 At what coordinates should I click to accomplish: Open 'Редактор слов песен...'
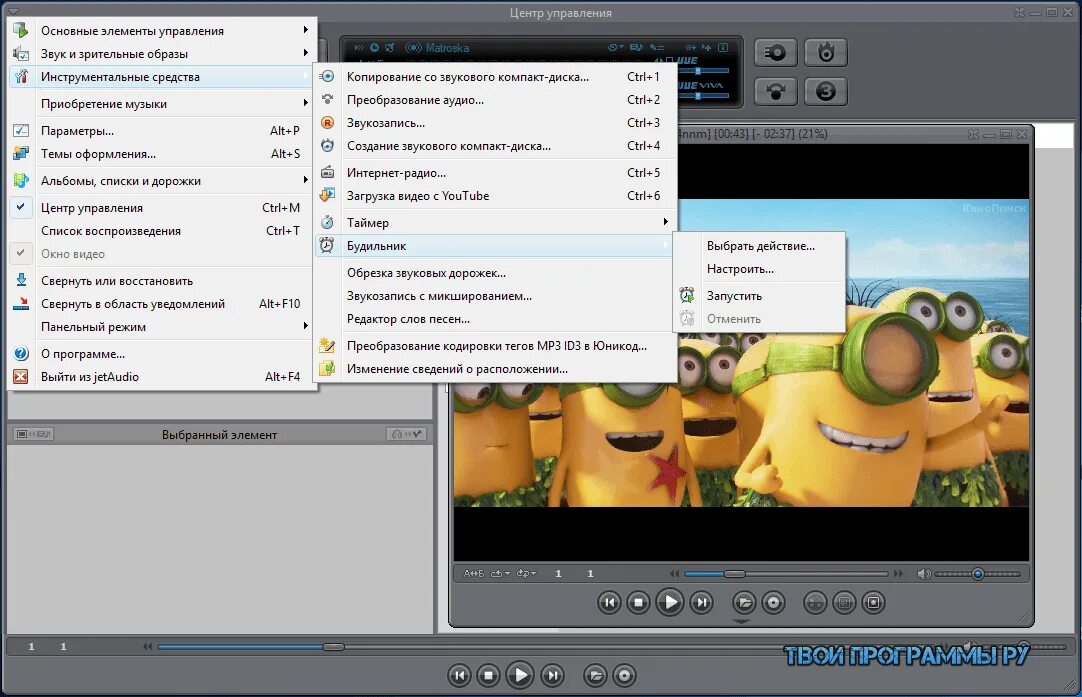tap(495, 319)
